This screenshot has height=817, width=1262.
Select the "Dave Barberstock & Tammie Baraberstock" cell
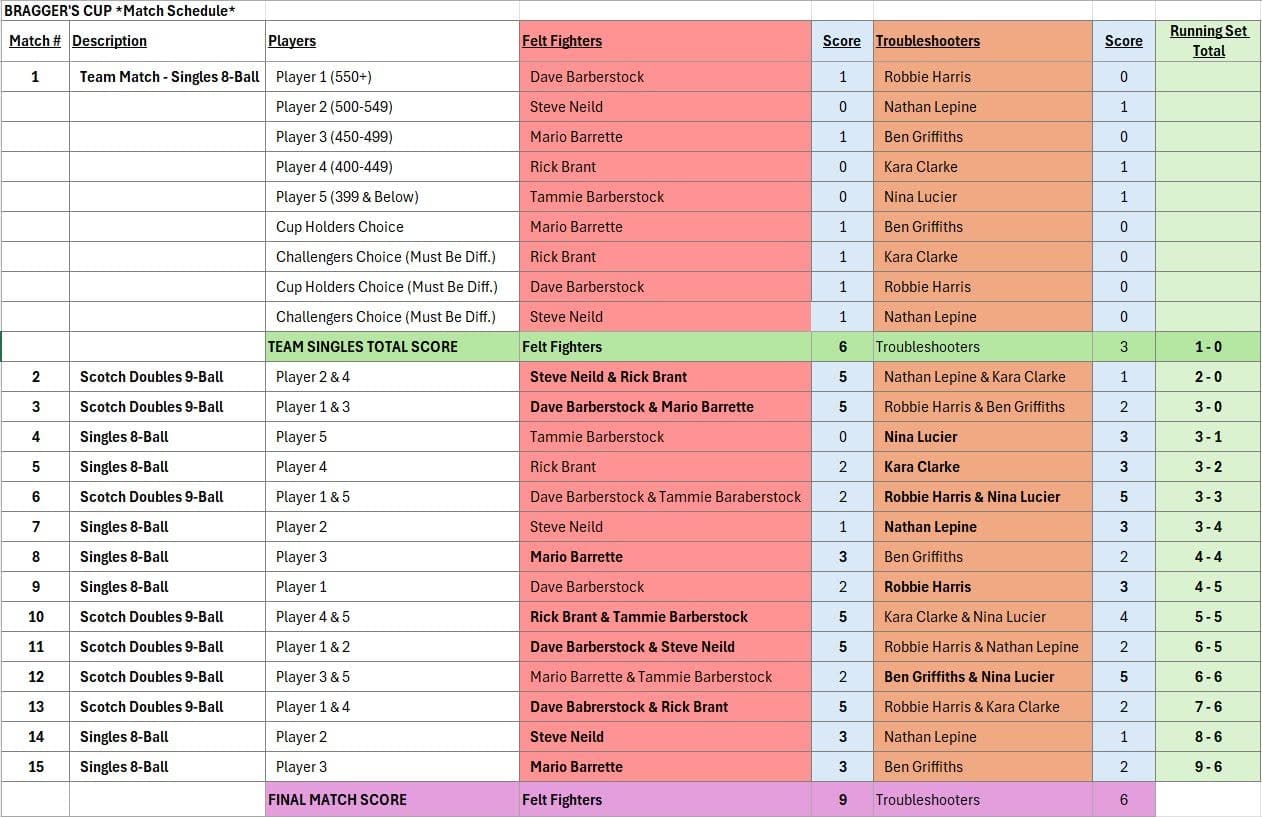[x=665, y=497]
